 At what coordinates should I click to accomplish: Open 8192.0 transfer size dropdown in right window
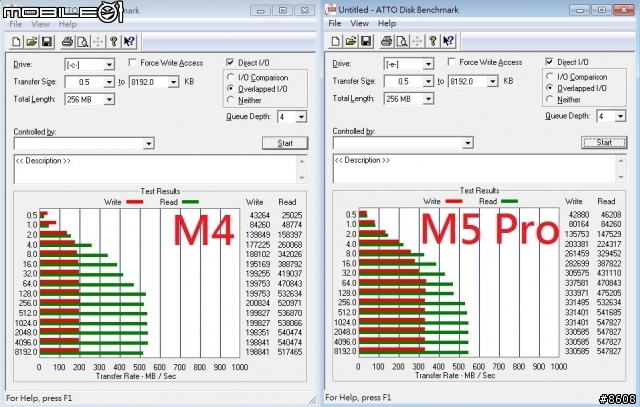(493, 82)
